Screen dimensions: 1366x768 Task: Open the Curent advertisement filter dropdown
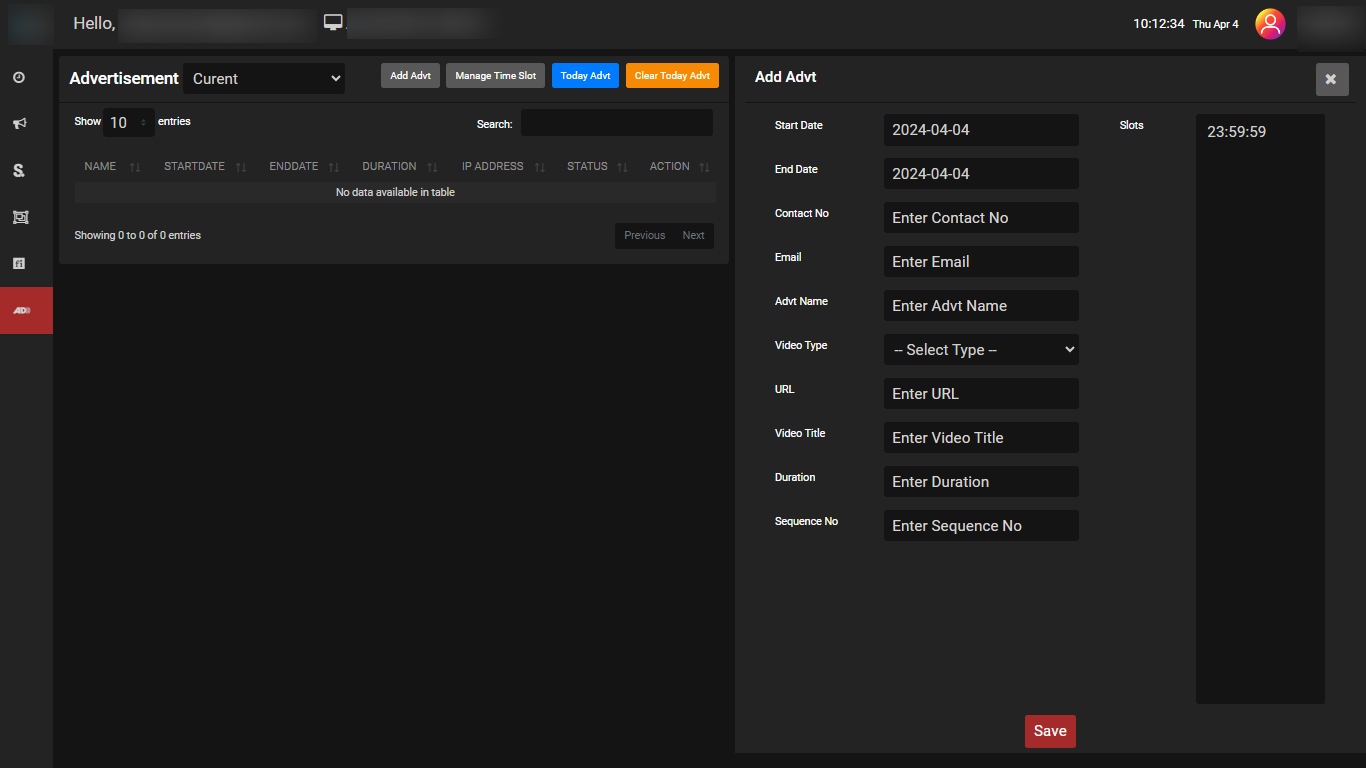click(264, 79)
